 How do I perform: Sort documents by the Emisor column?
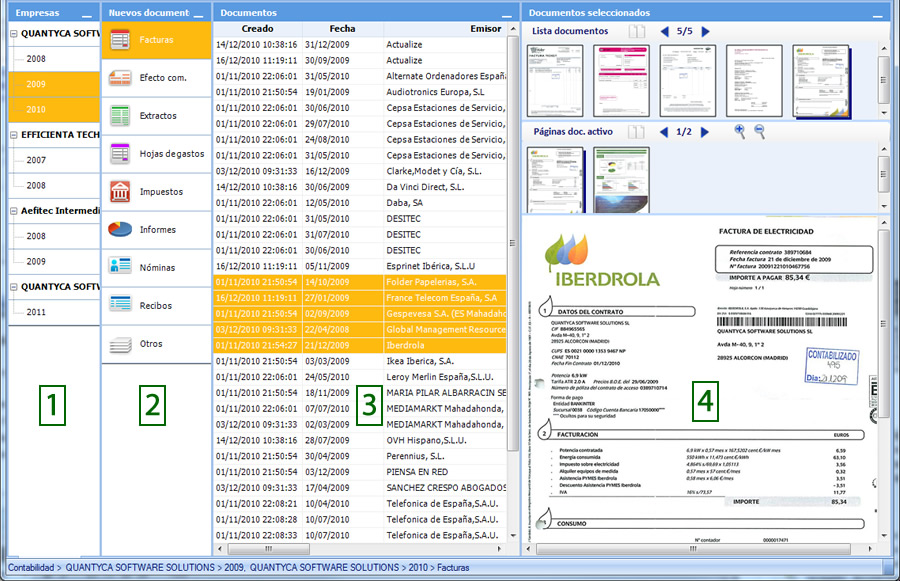[445, 29]
